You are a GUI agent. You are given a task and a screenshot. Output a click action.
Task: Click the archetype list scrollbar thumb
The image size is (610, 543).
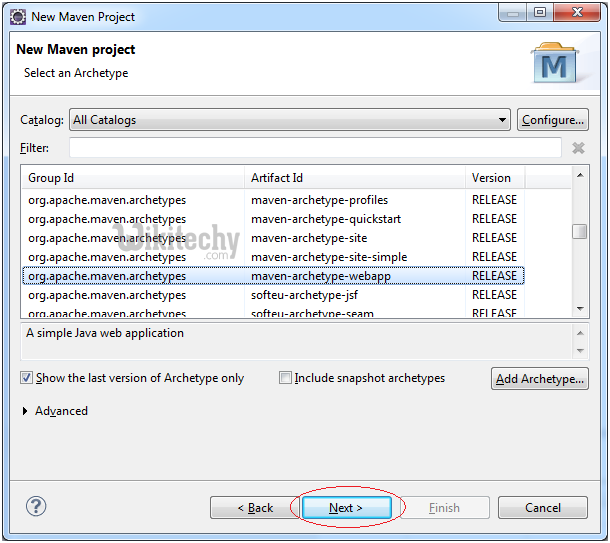580,231
